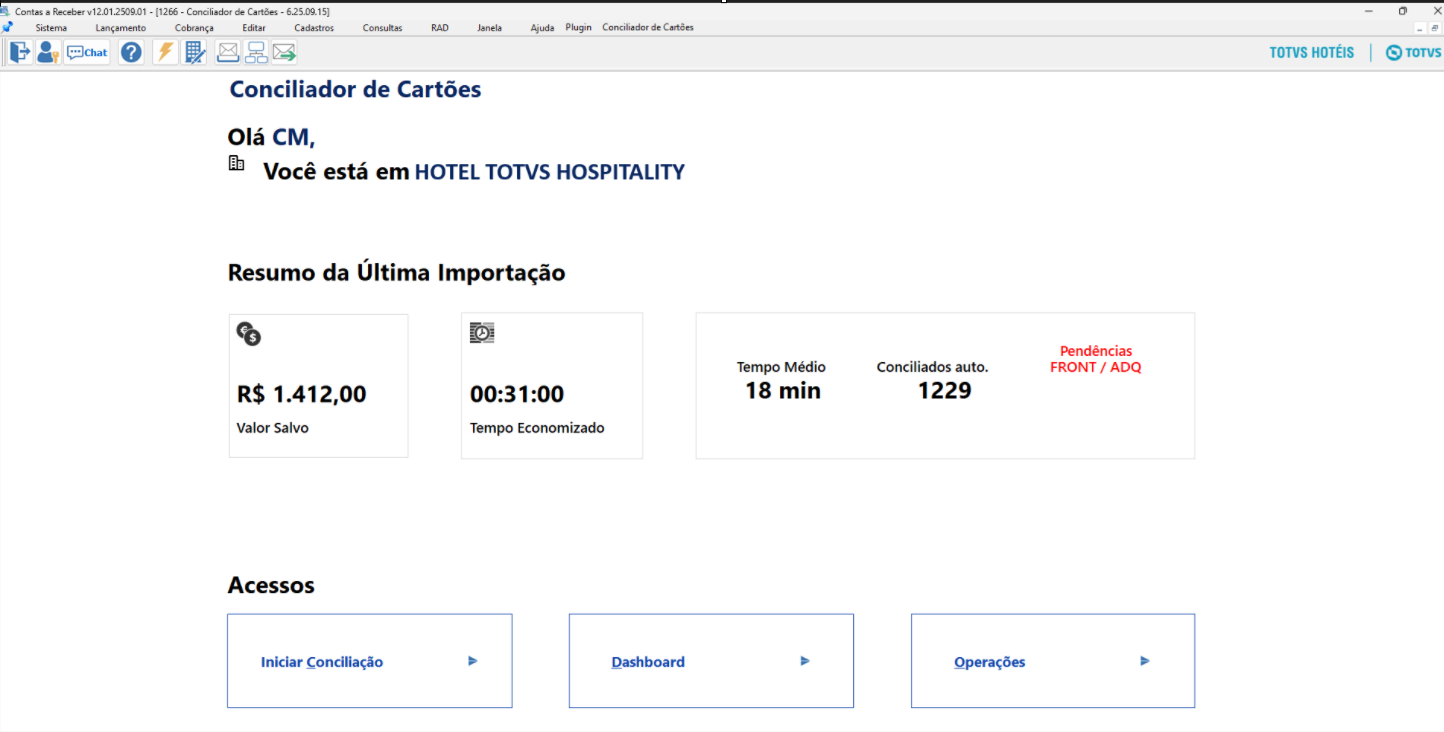Open the Cadastros menu
This screenshot has width=1444, height=732.
tap(314, 28)
